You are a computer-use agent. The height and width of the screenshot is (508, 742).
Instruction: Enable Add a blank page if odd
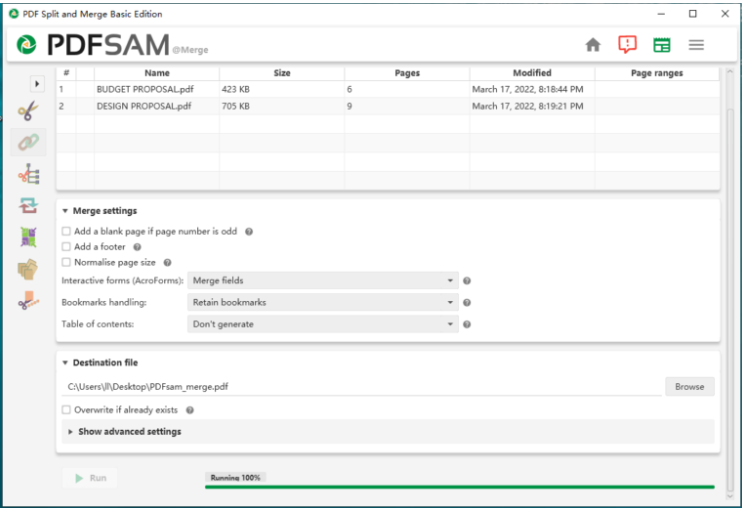[x=66, y=231]
